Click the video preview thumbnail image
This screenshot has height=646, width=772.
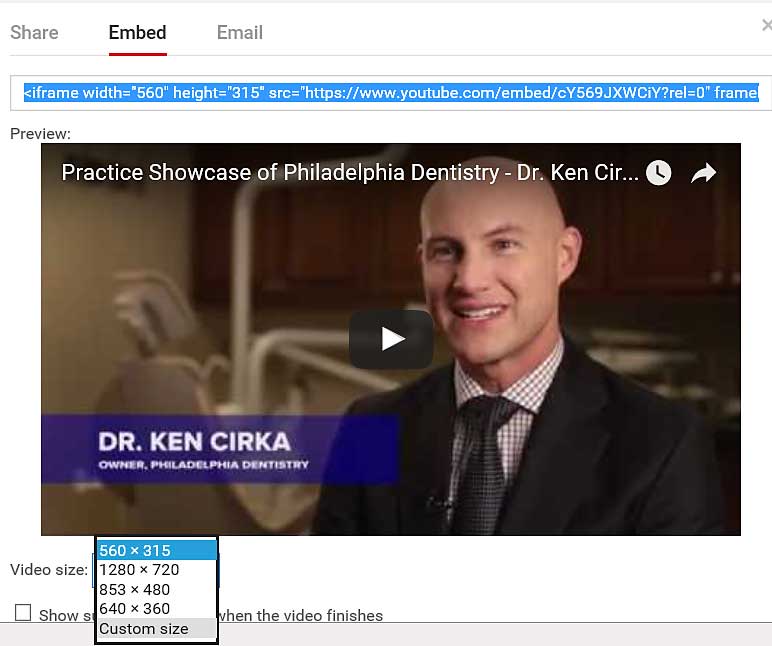(391, 339)
